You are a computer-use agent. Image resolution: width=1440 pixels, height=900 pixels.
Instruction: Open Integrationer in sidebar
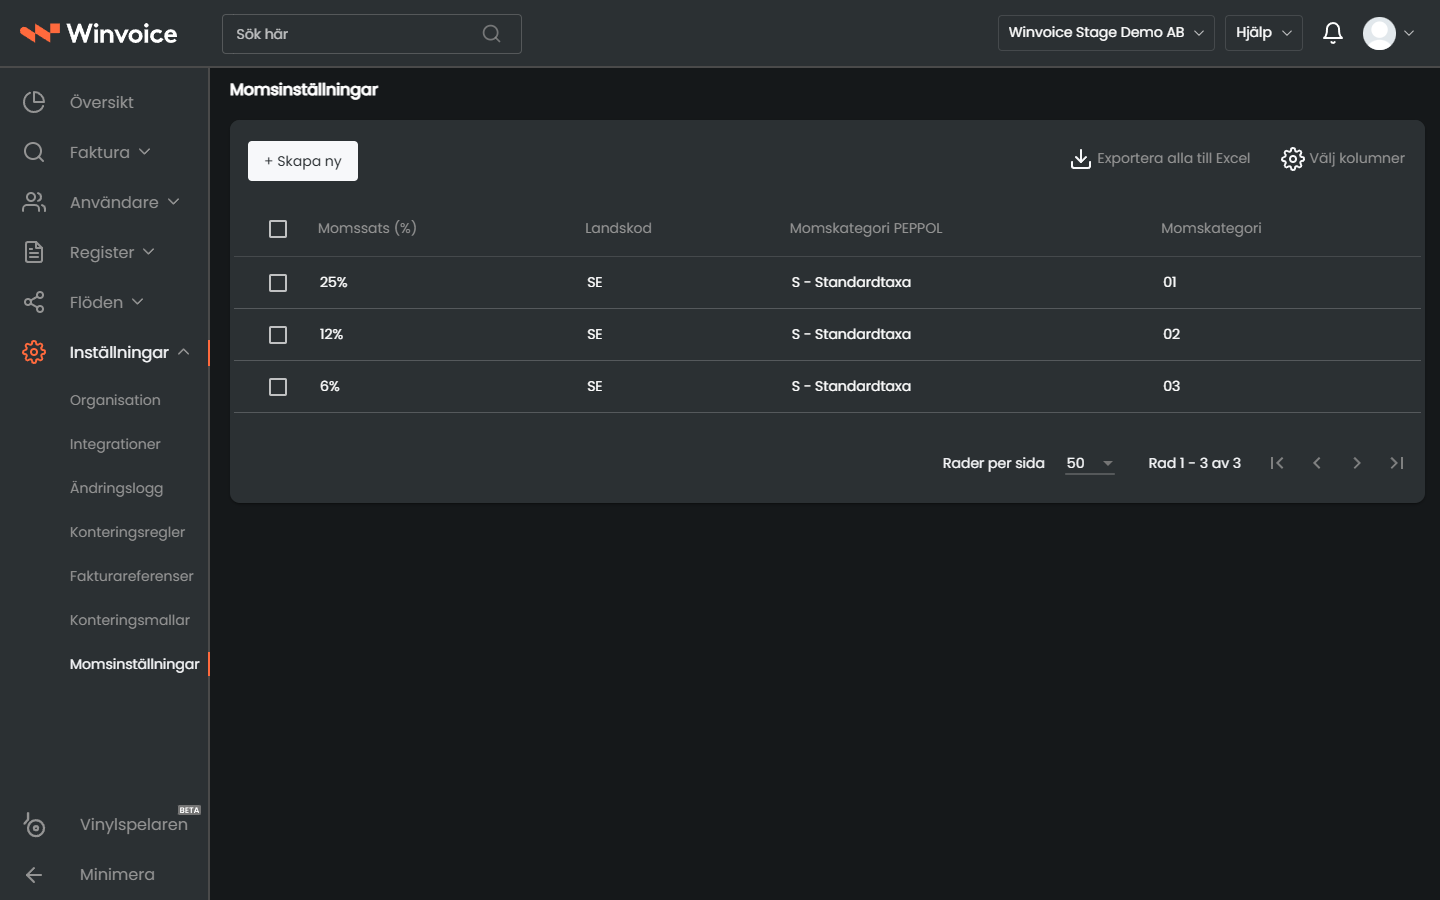pyautogui.click(x=115, y=444)
